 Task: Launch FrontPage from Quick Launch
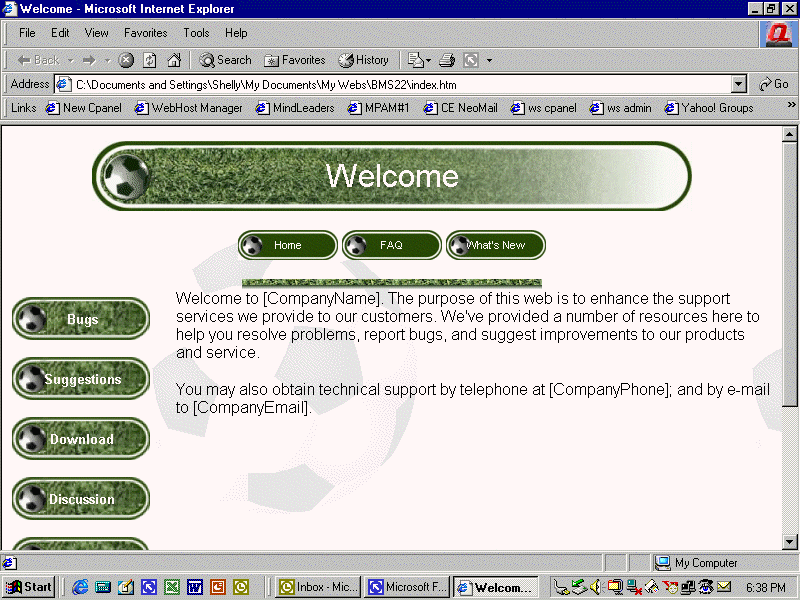[x=149, y=587]
